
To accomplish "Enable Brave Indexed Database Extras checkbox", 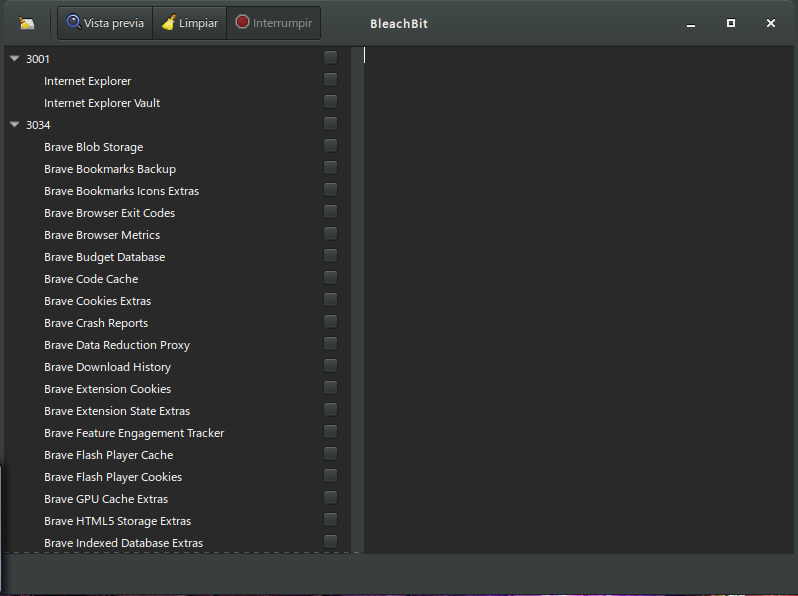I will pos(330,542).
